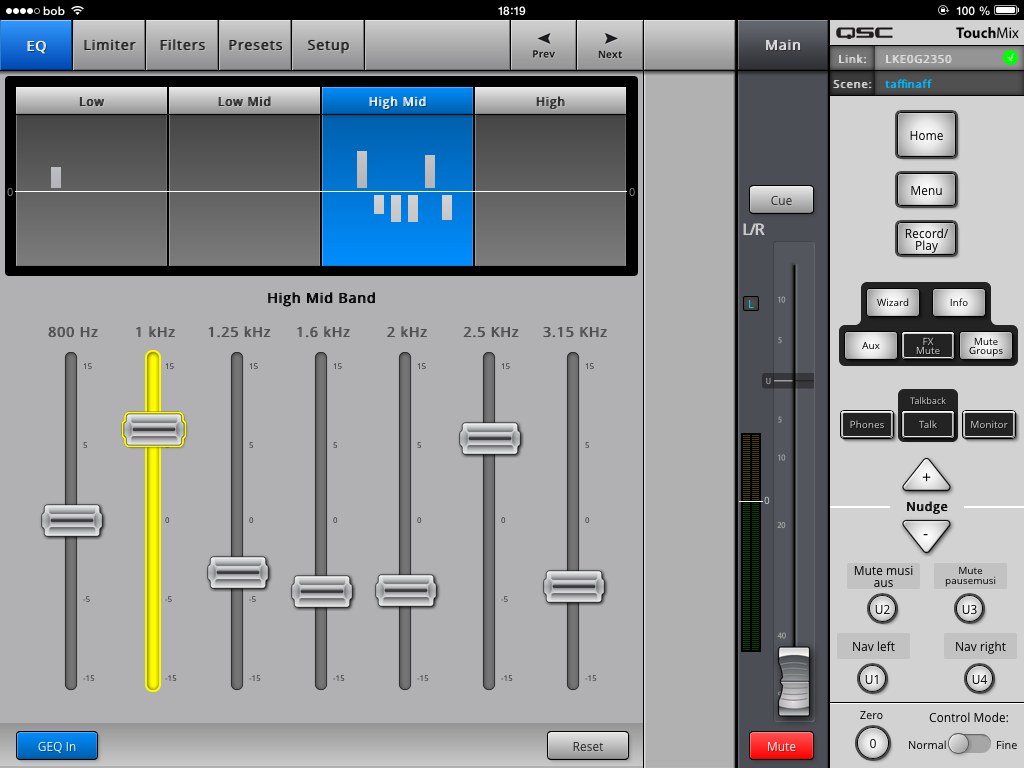Toggle the GEQ In button

click(57, 746)
